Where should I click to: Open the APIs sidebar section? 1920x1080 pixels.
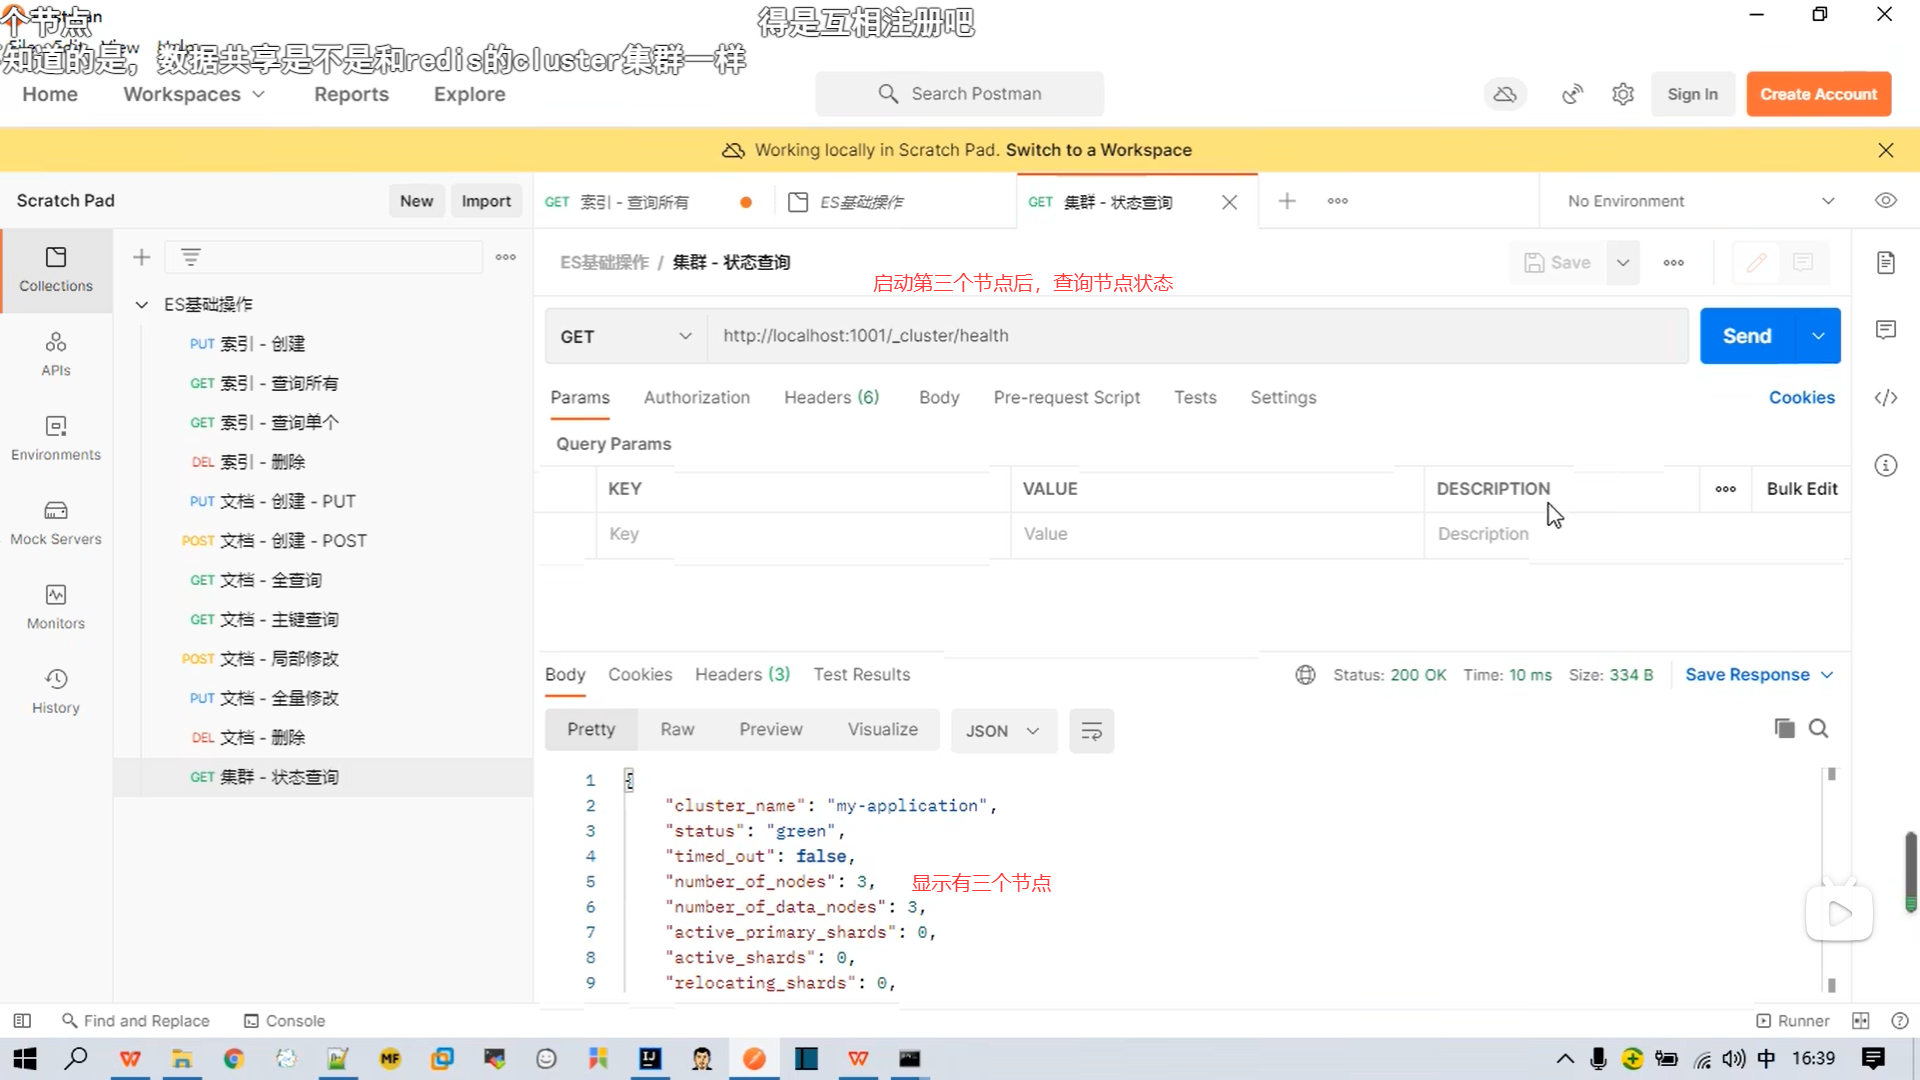click(x=56, y=354)
